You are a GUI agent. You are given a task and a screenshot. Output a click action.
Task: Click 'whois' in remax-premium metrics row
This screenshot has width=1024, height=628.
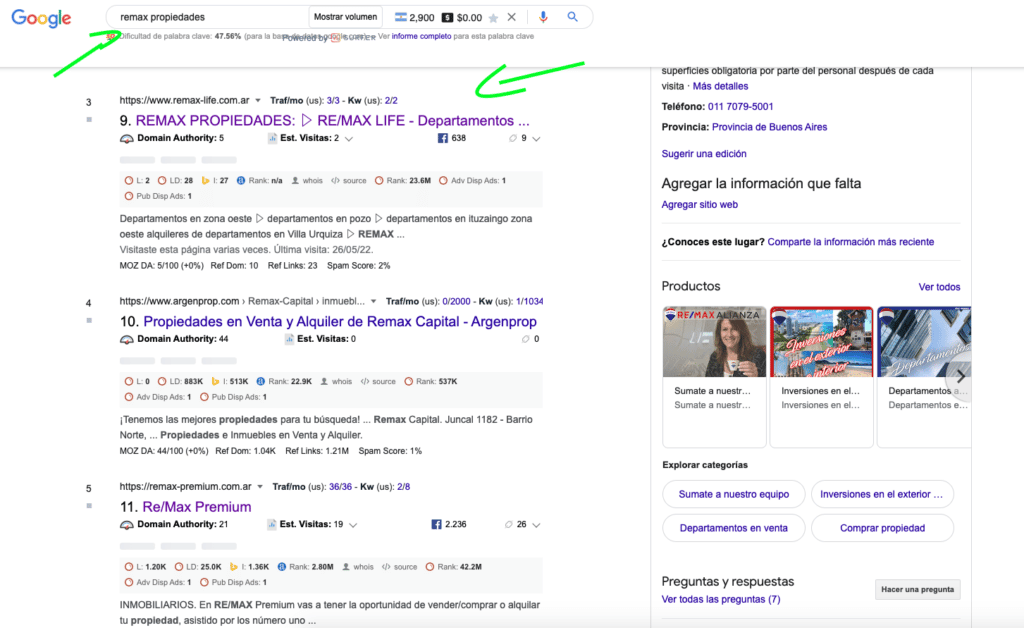pos(358,567)
